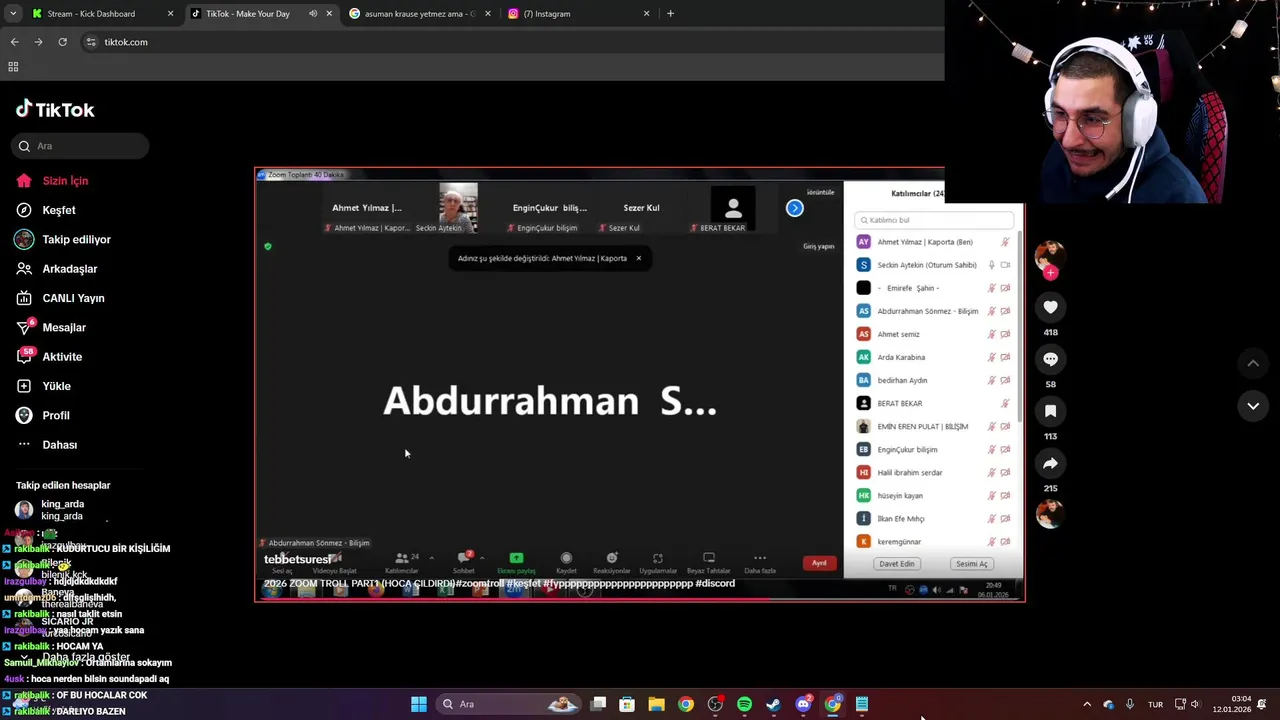Click the Windows taskbar Ara search box
This screenshot has height=720, width=1280.
coord(508,704)
